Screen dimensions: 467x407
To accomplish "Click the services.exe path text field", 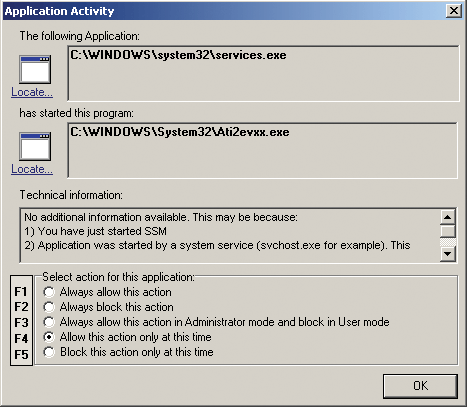I will tap(263, 73).
